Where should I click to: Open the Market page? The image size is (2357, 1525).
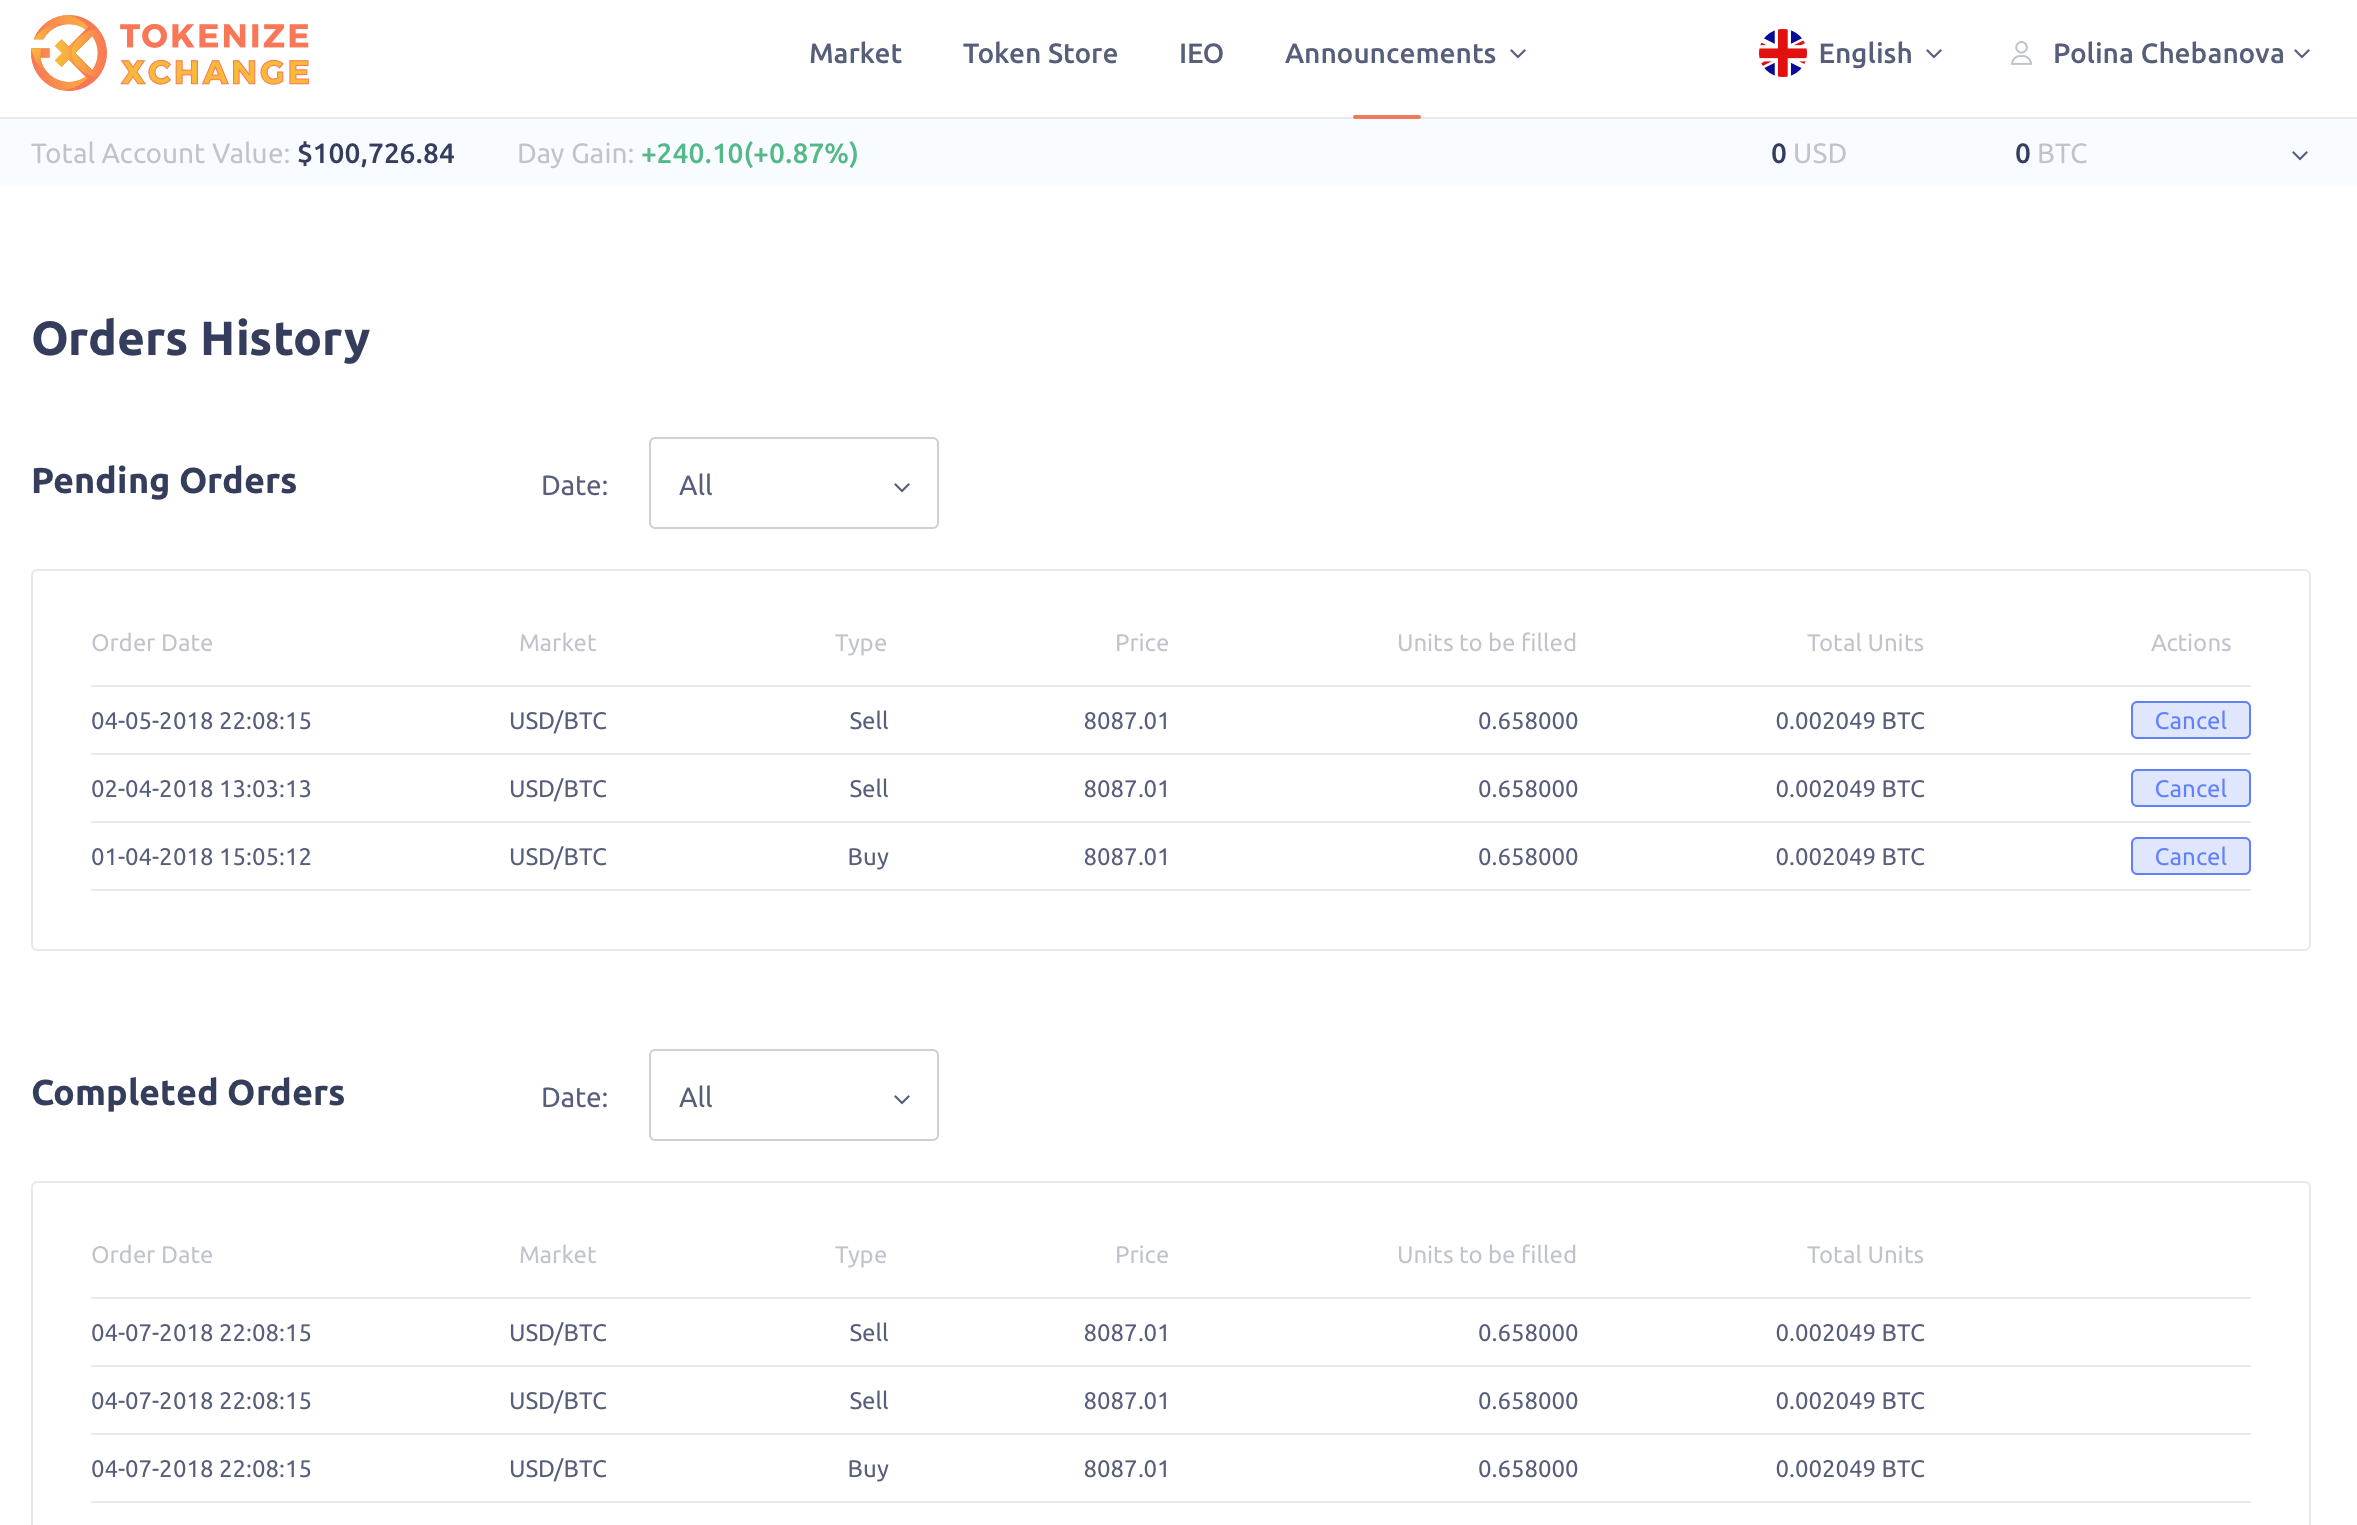click(855, 53)
